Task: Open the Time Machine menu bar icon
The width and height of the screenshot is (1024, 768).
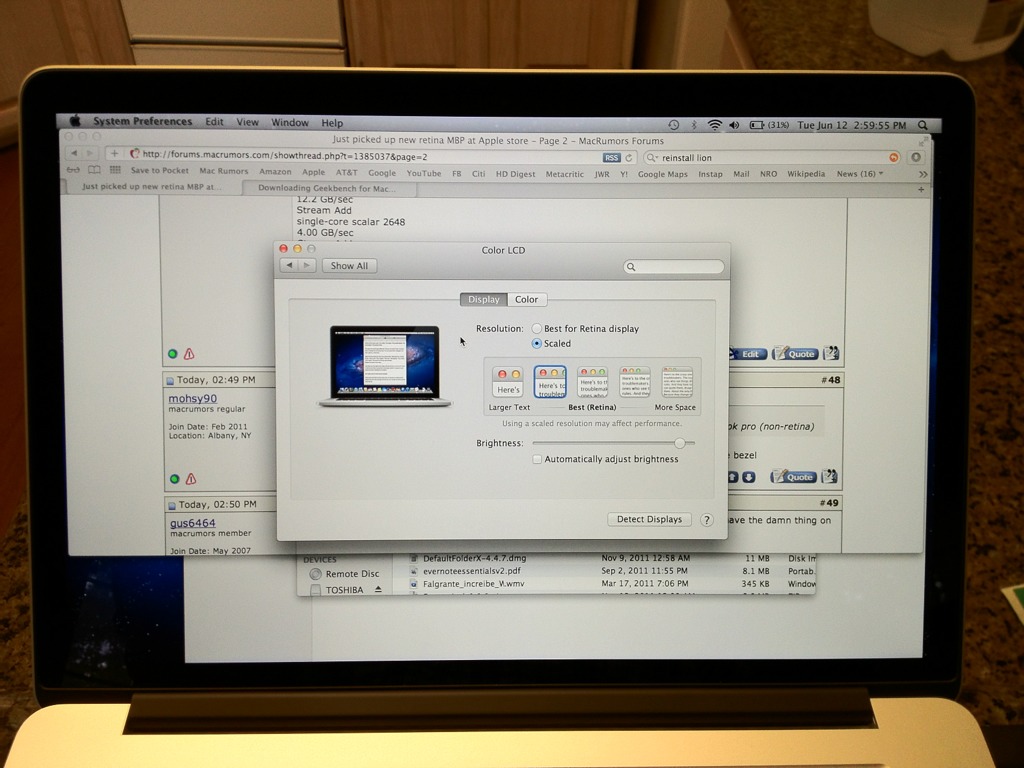Action: (673, 125)
